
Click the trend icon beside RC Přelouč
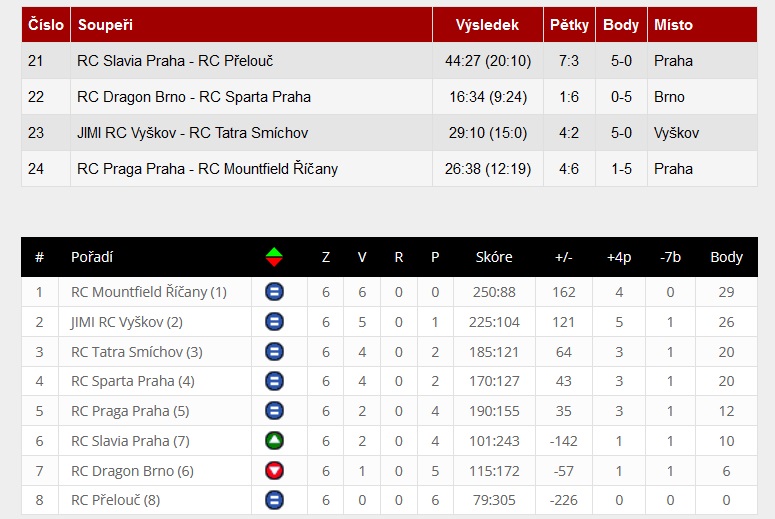click(274, 500)
